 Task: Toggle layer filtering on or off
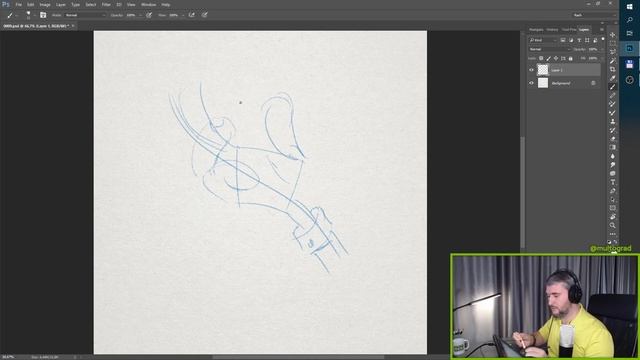pos(603,39)
